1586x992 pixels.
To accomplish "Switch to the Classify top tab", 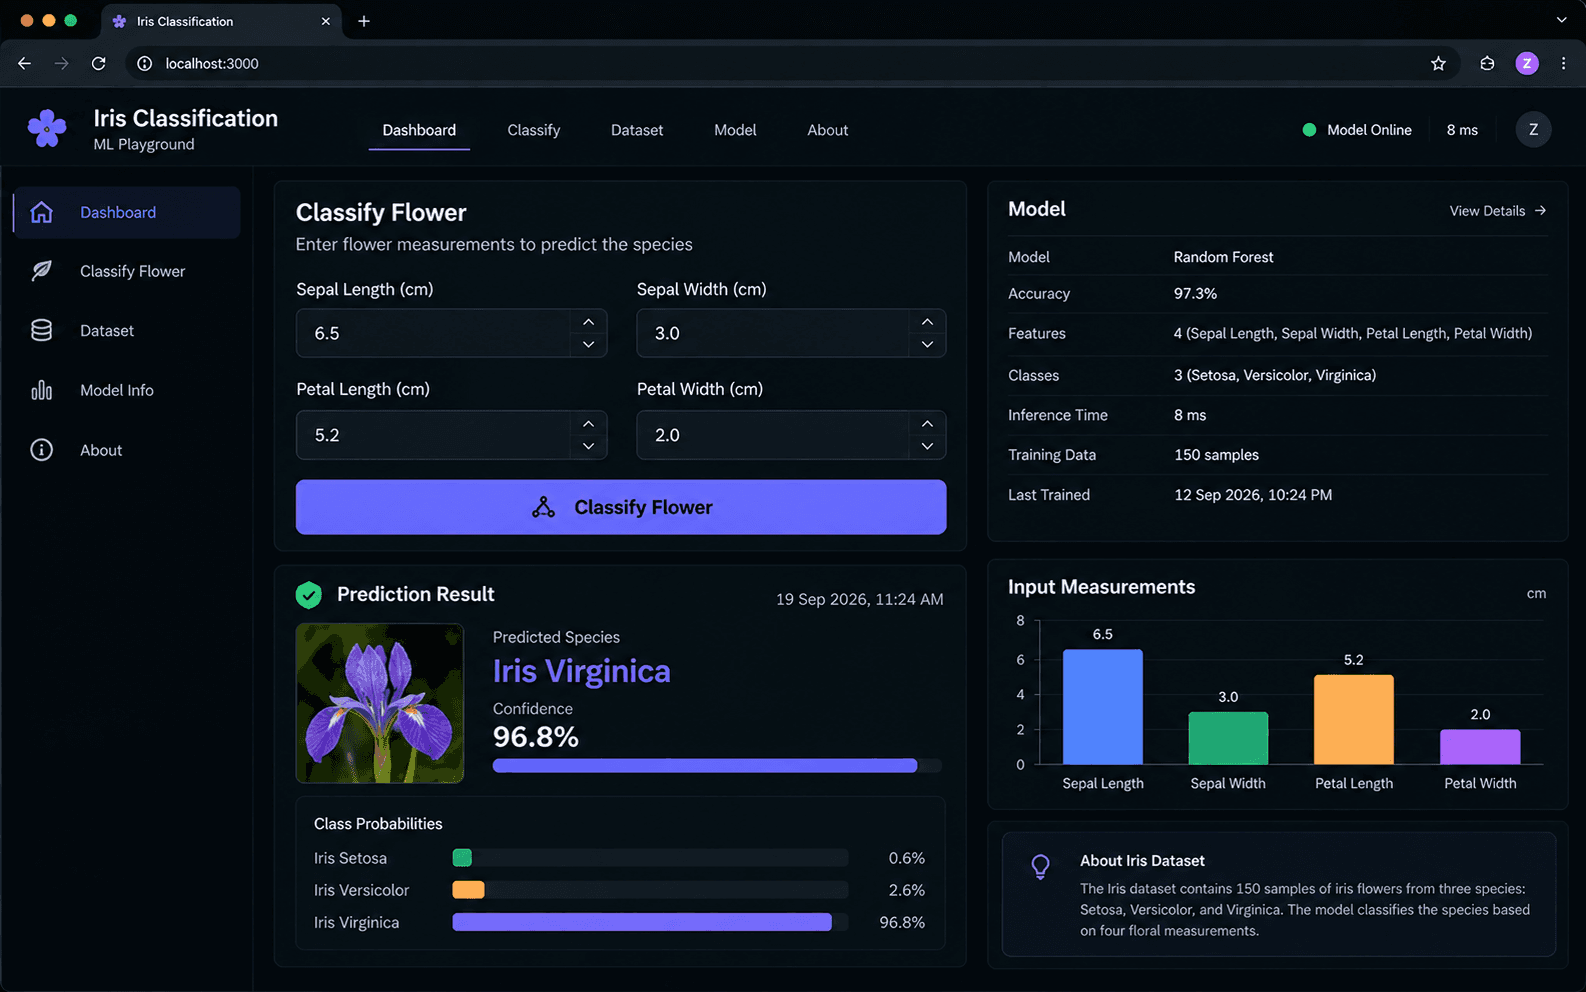I will click(534, 130).
